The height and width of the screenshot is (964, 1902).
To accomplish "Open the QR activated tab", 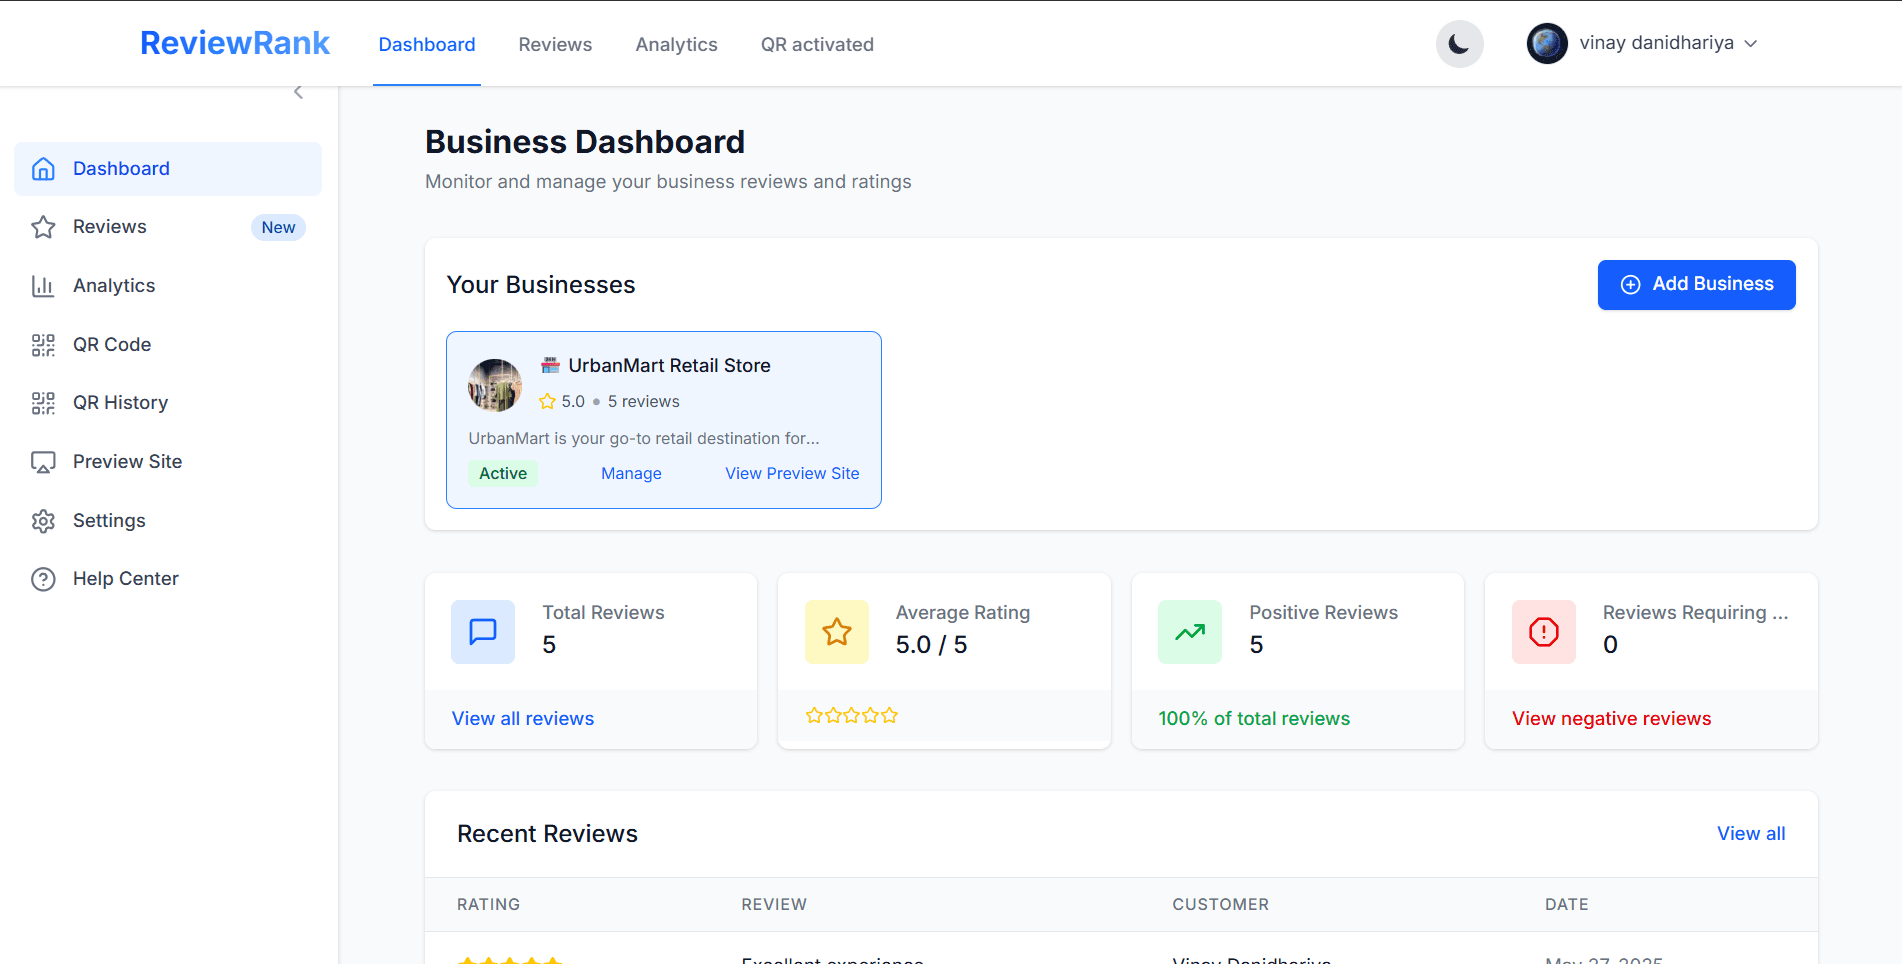I will [817, 44].
